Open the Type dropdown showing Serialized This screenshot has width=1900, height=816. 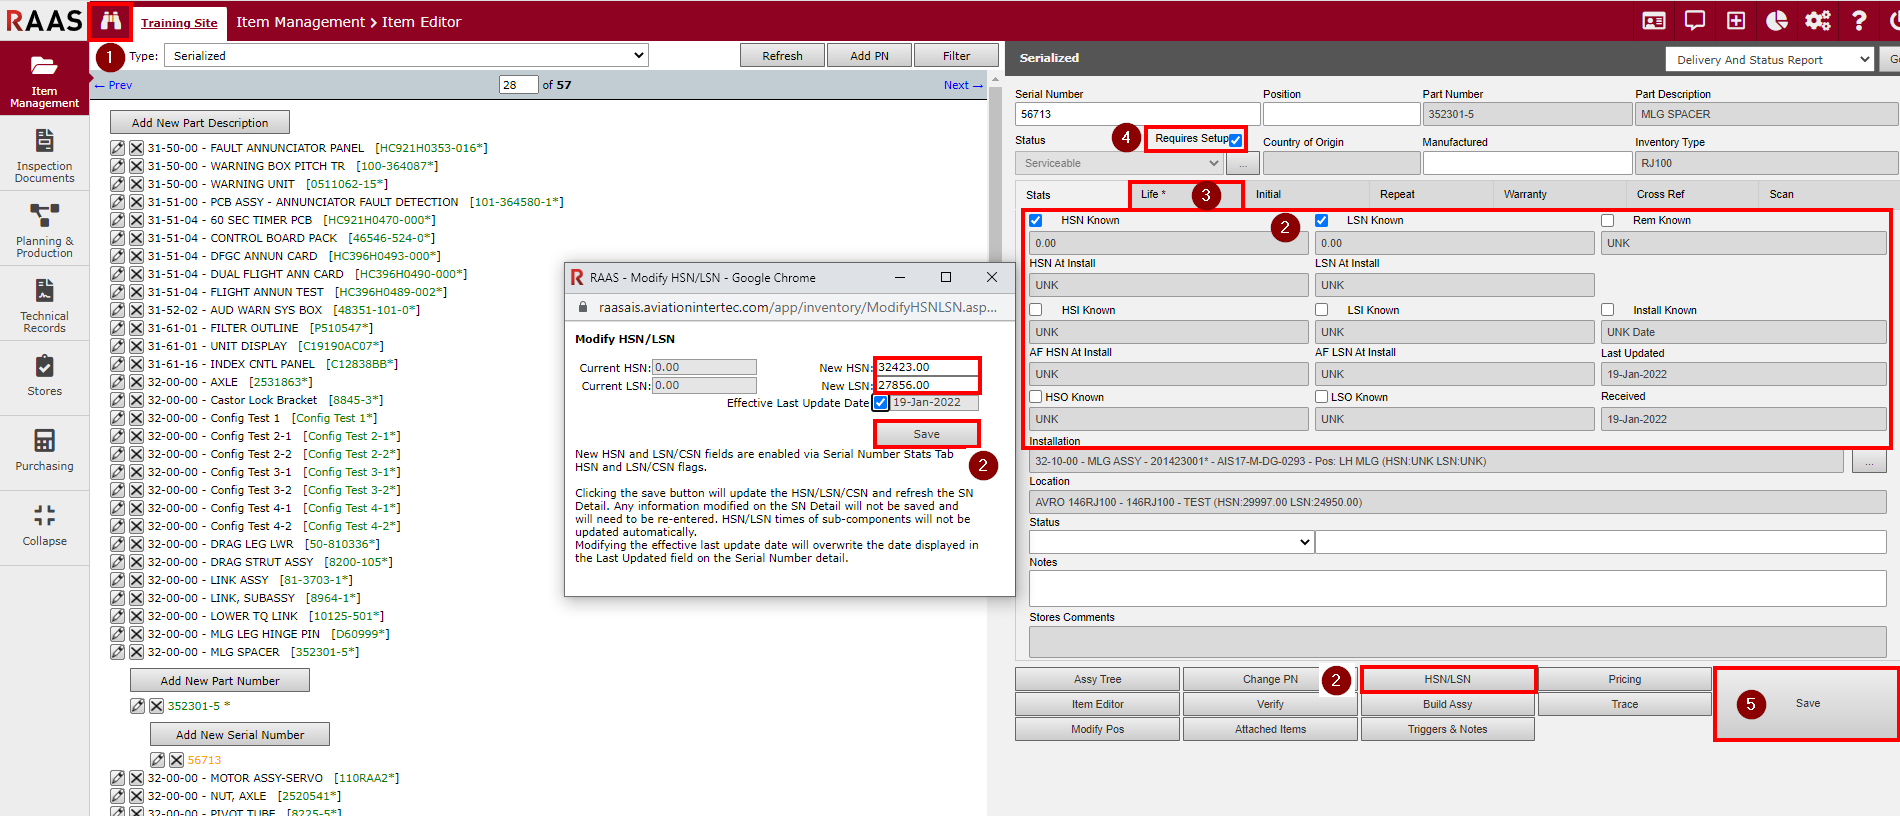pyautogui.click(x=406, y=56)
